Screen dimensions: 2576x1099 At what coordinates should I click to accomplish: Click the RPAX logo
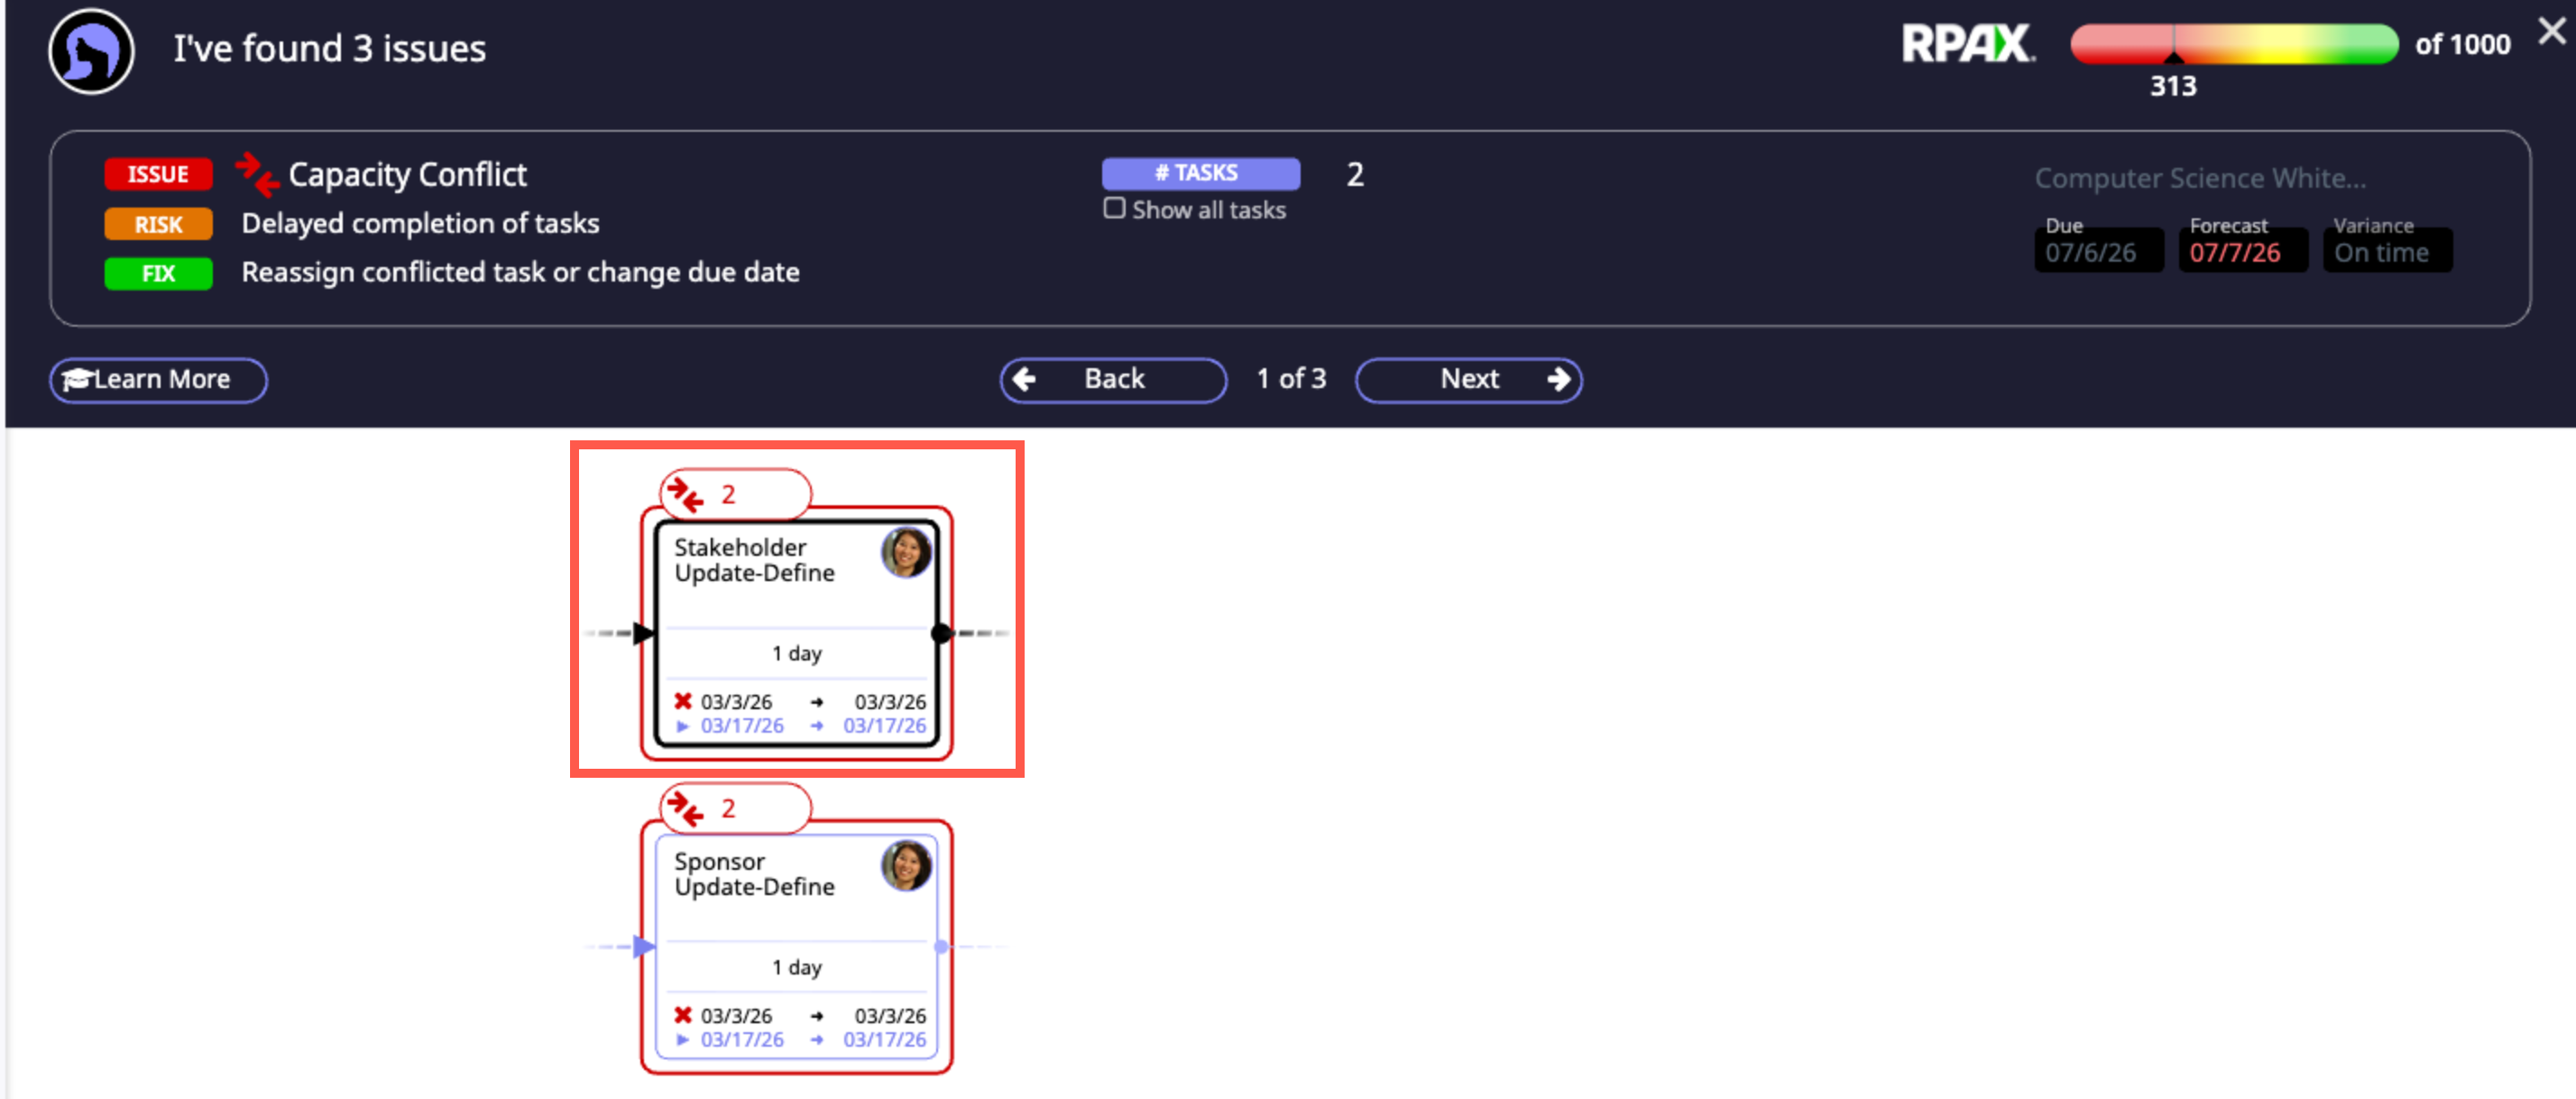point(1967,44)
